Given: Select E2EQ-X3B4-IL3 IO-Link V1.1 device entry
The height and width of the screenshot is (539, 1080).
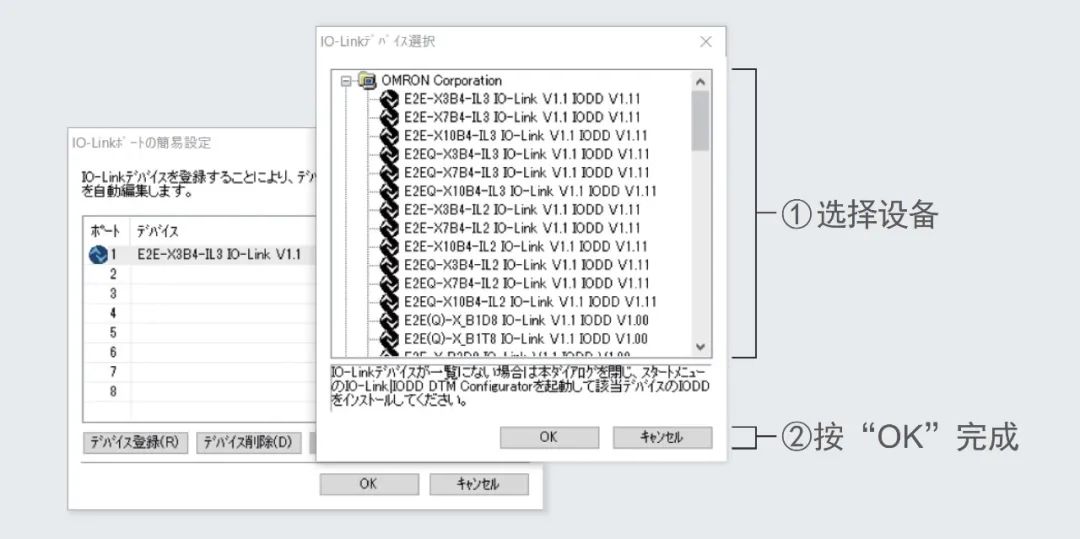Looking at the screenshot, I should 526,154.
